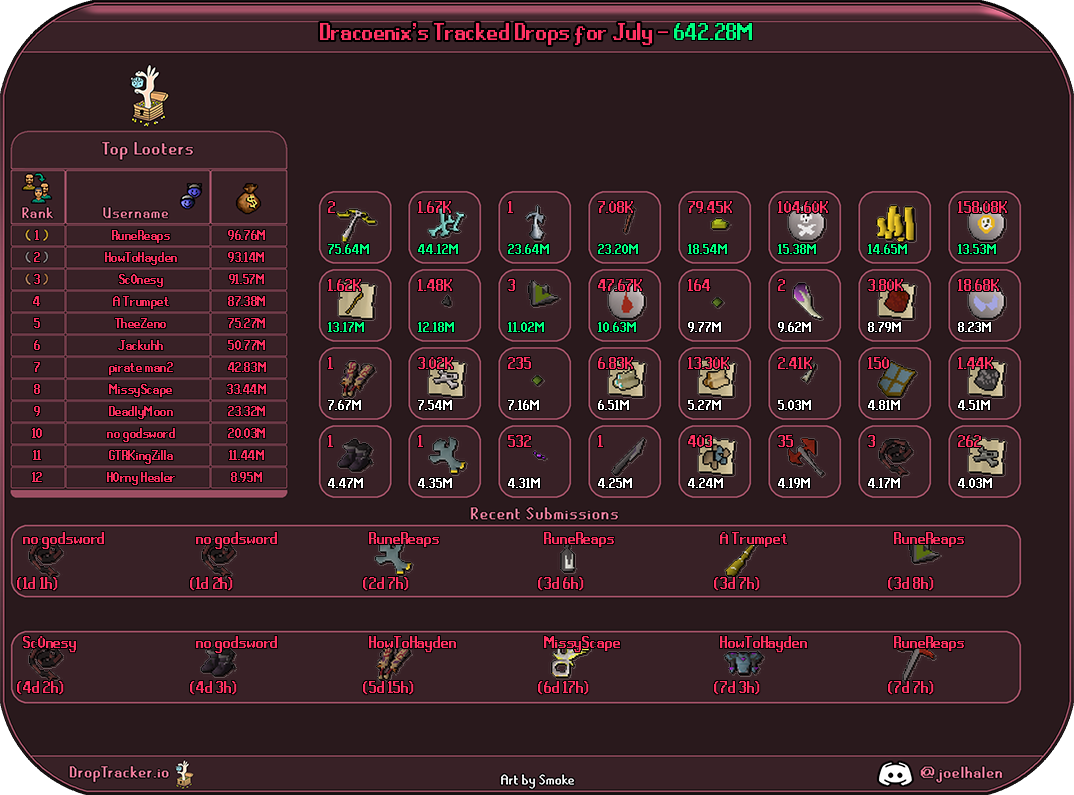Viewport: 1074px width, 795px height.
Task: Select the rune tile worth 13.53M
Action: pos(984,227)
